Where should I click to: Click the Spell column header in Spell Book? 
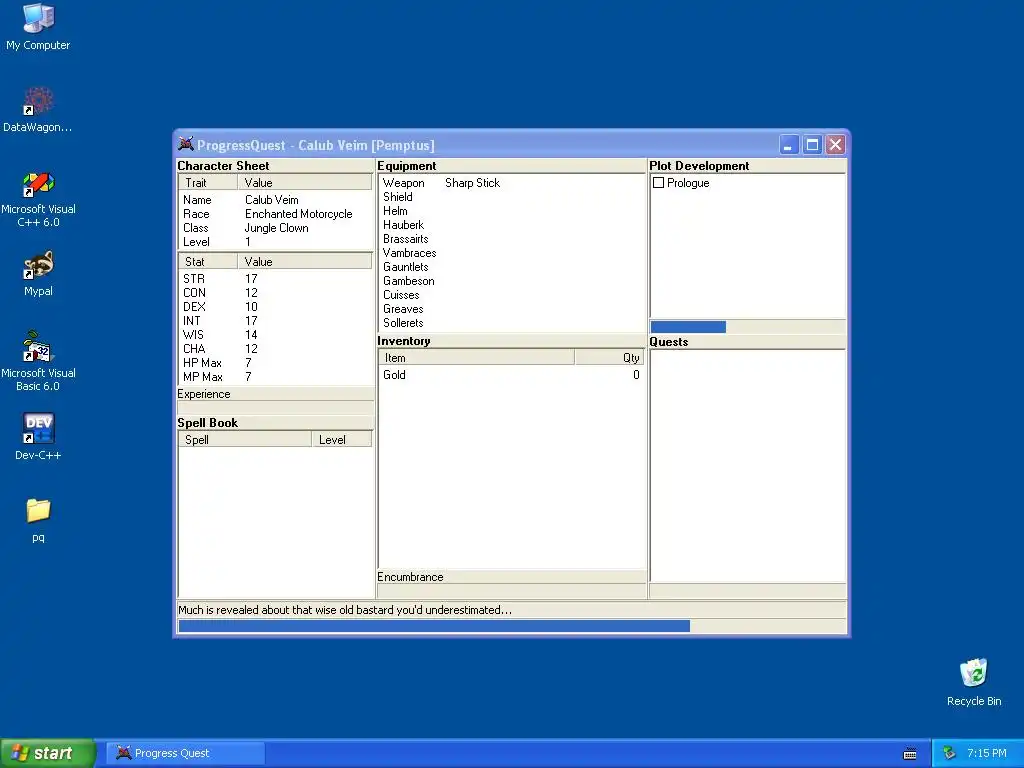pyautogui.click(x=245, y=440)
